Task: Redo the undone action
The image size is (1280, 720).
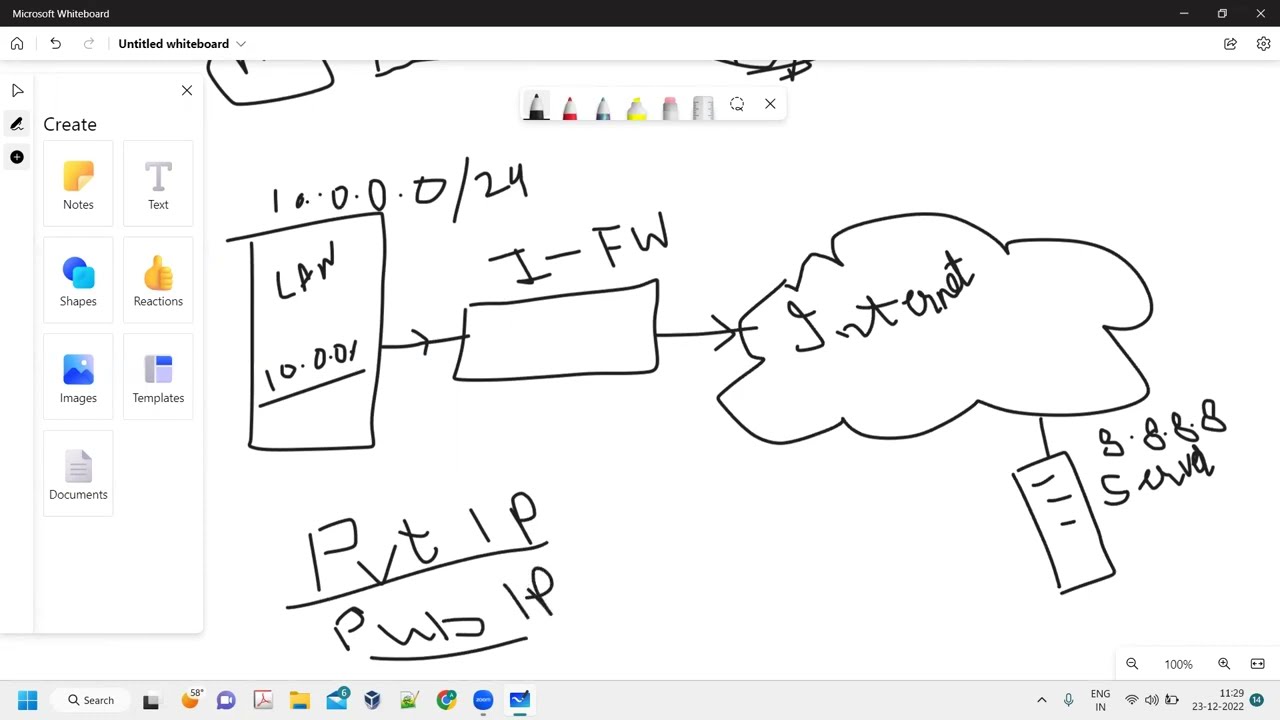Action: [89, 44]
